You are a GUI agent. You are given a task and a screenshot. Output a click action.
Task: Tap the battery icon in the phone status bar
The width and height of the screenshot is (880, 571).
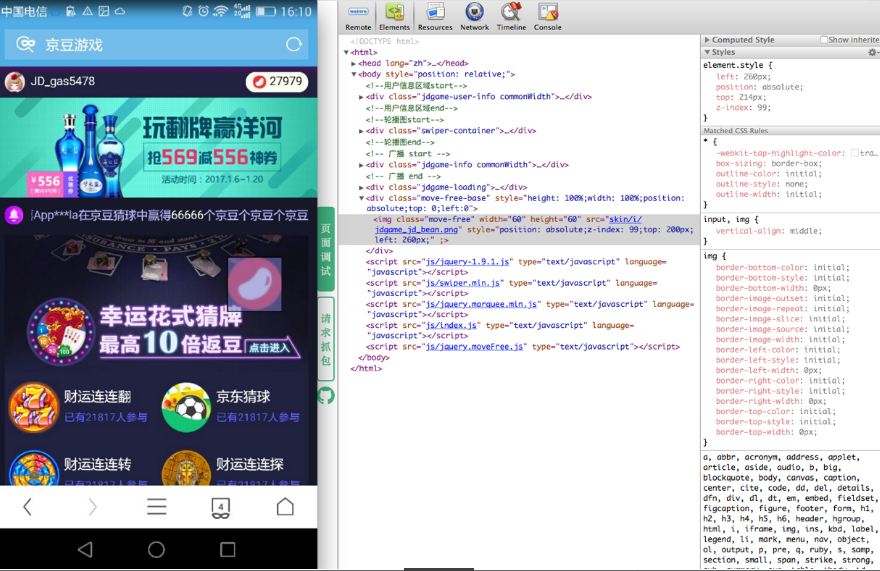tap(266, 11)
